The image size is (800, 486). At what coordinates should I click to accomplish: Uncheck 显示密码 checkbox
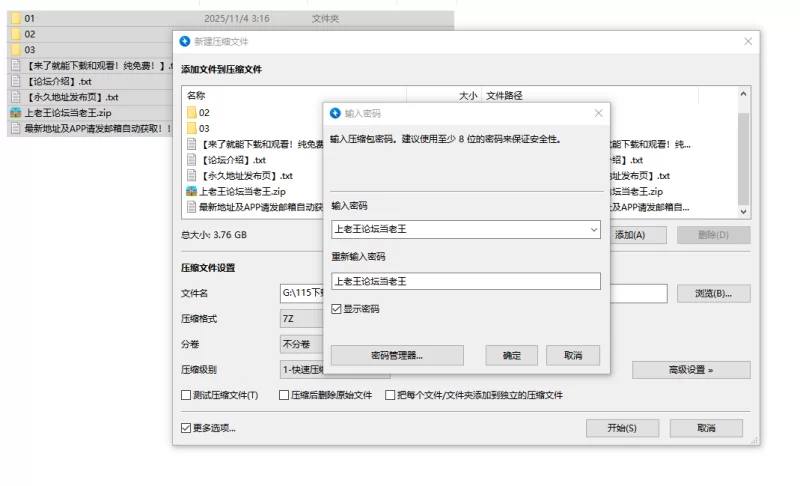point(336,309)
